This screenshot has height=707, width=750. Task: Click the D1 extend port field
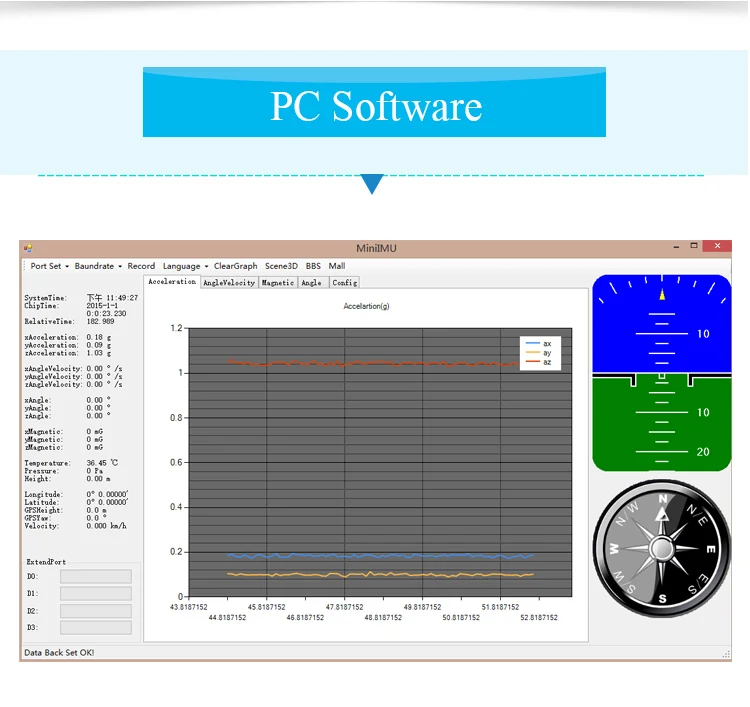coord(96,594)
